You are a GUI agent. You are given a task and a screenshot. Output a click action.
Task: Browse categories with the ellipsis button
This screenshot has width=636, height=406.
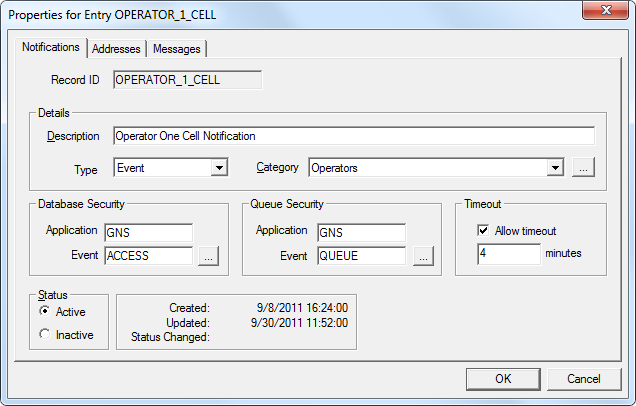coord(583,168)
